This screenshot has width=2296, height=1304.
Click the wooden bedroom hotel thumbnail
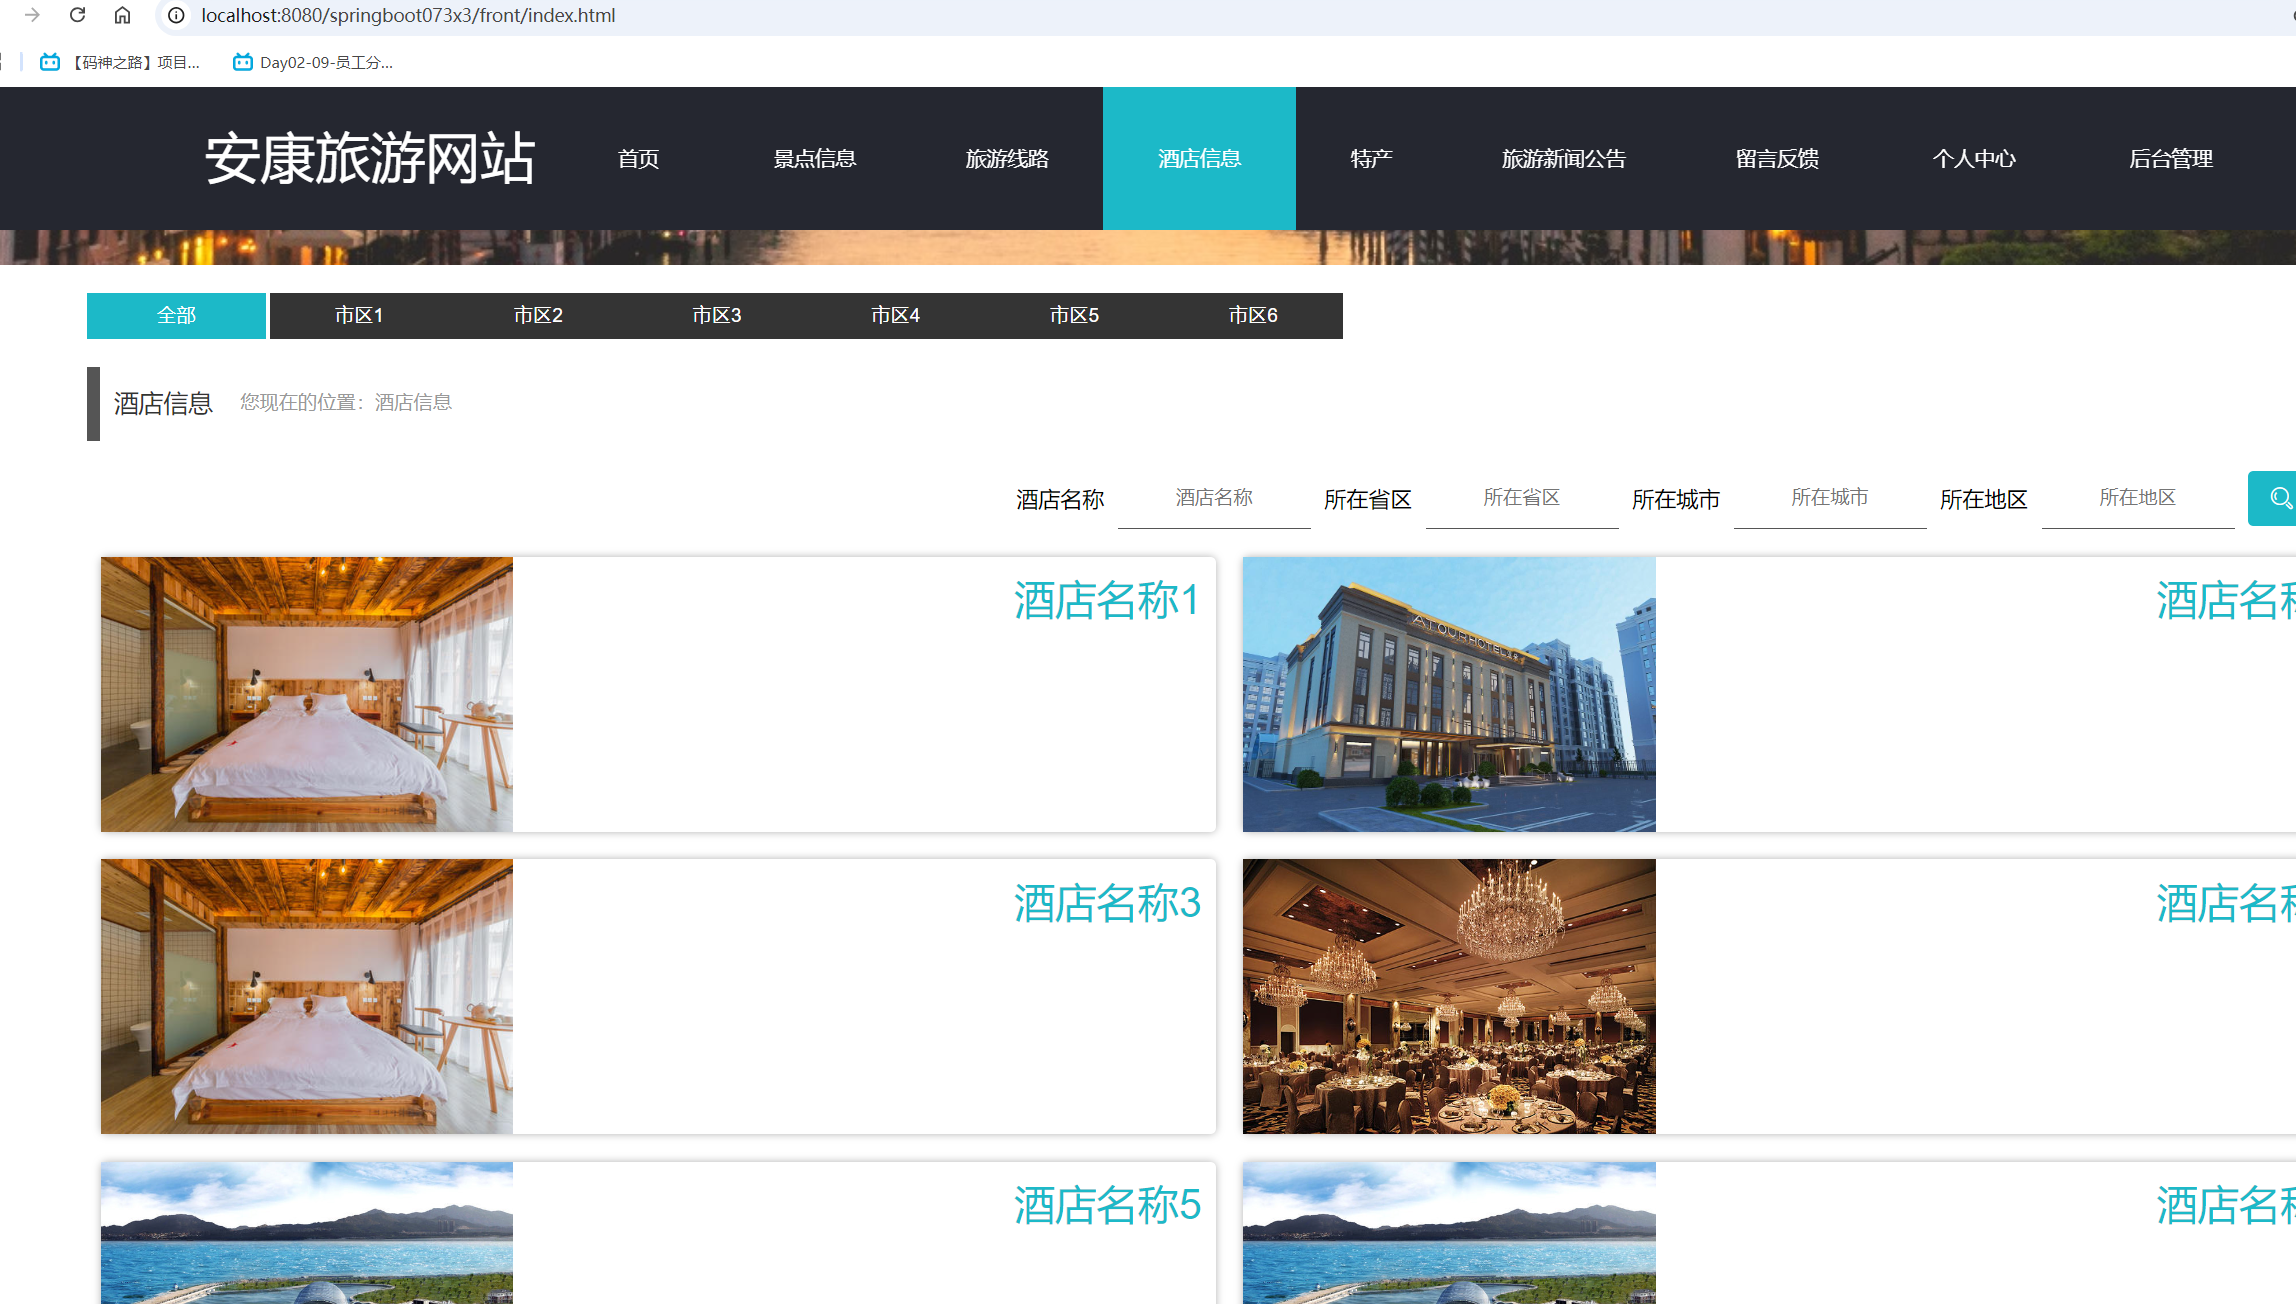[x=306, y=694]
